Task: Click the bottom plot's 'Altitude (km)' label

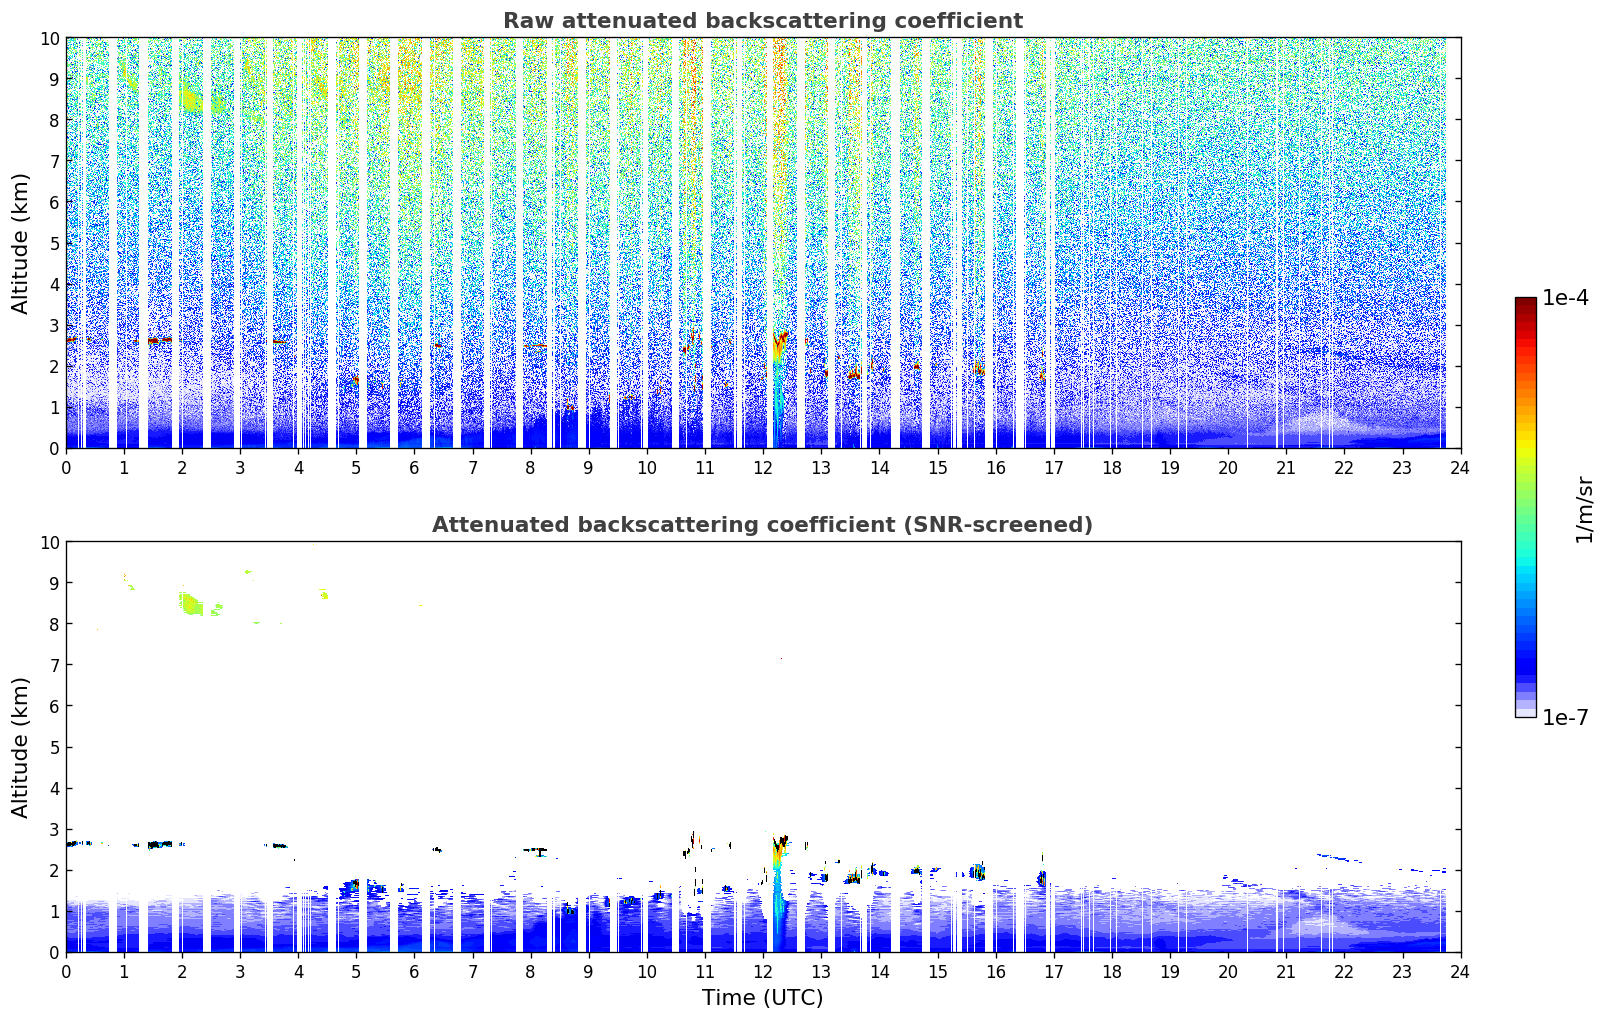Action: point(21,747)
